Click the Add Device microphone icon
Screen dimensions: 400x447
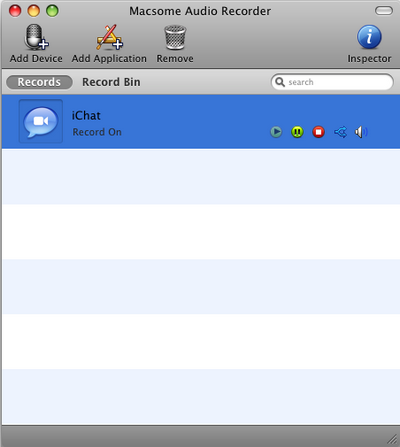(36, 37)
